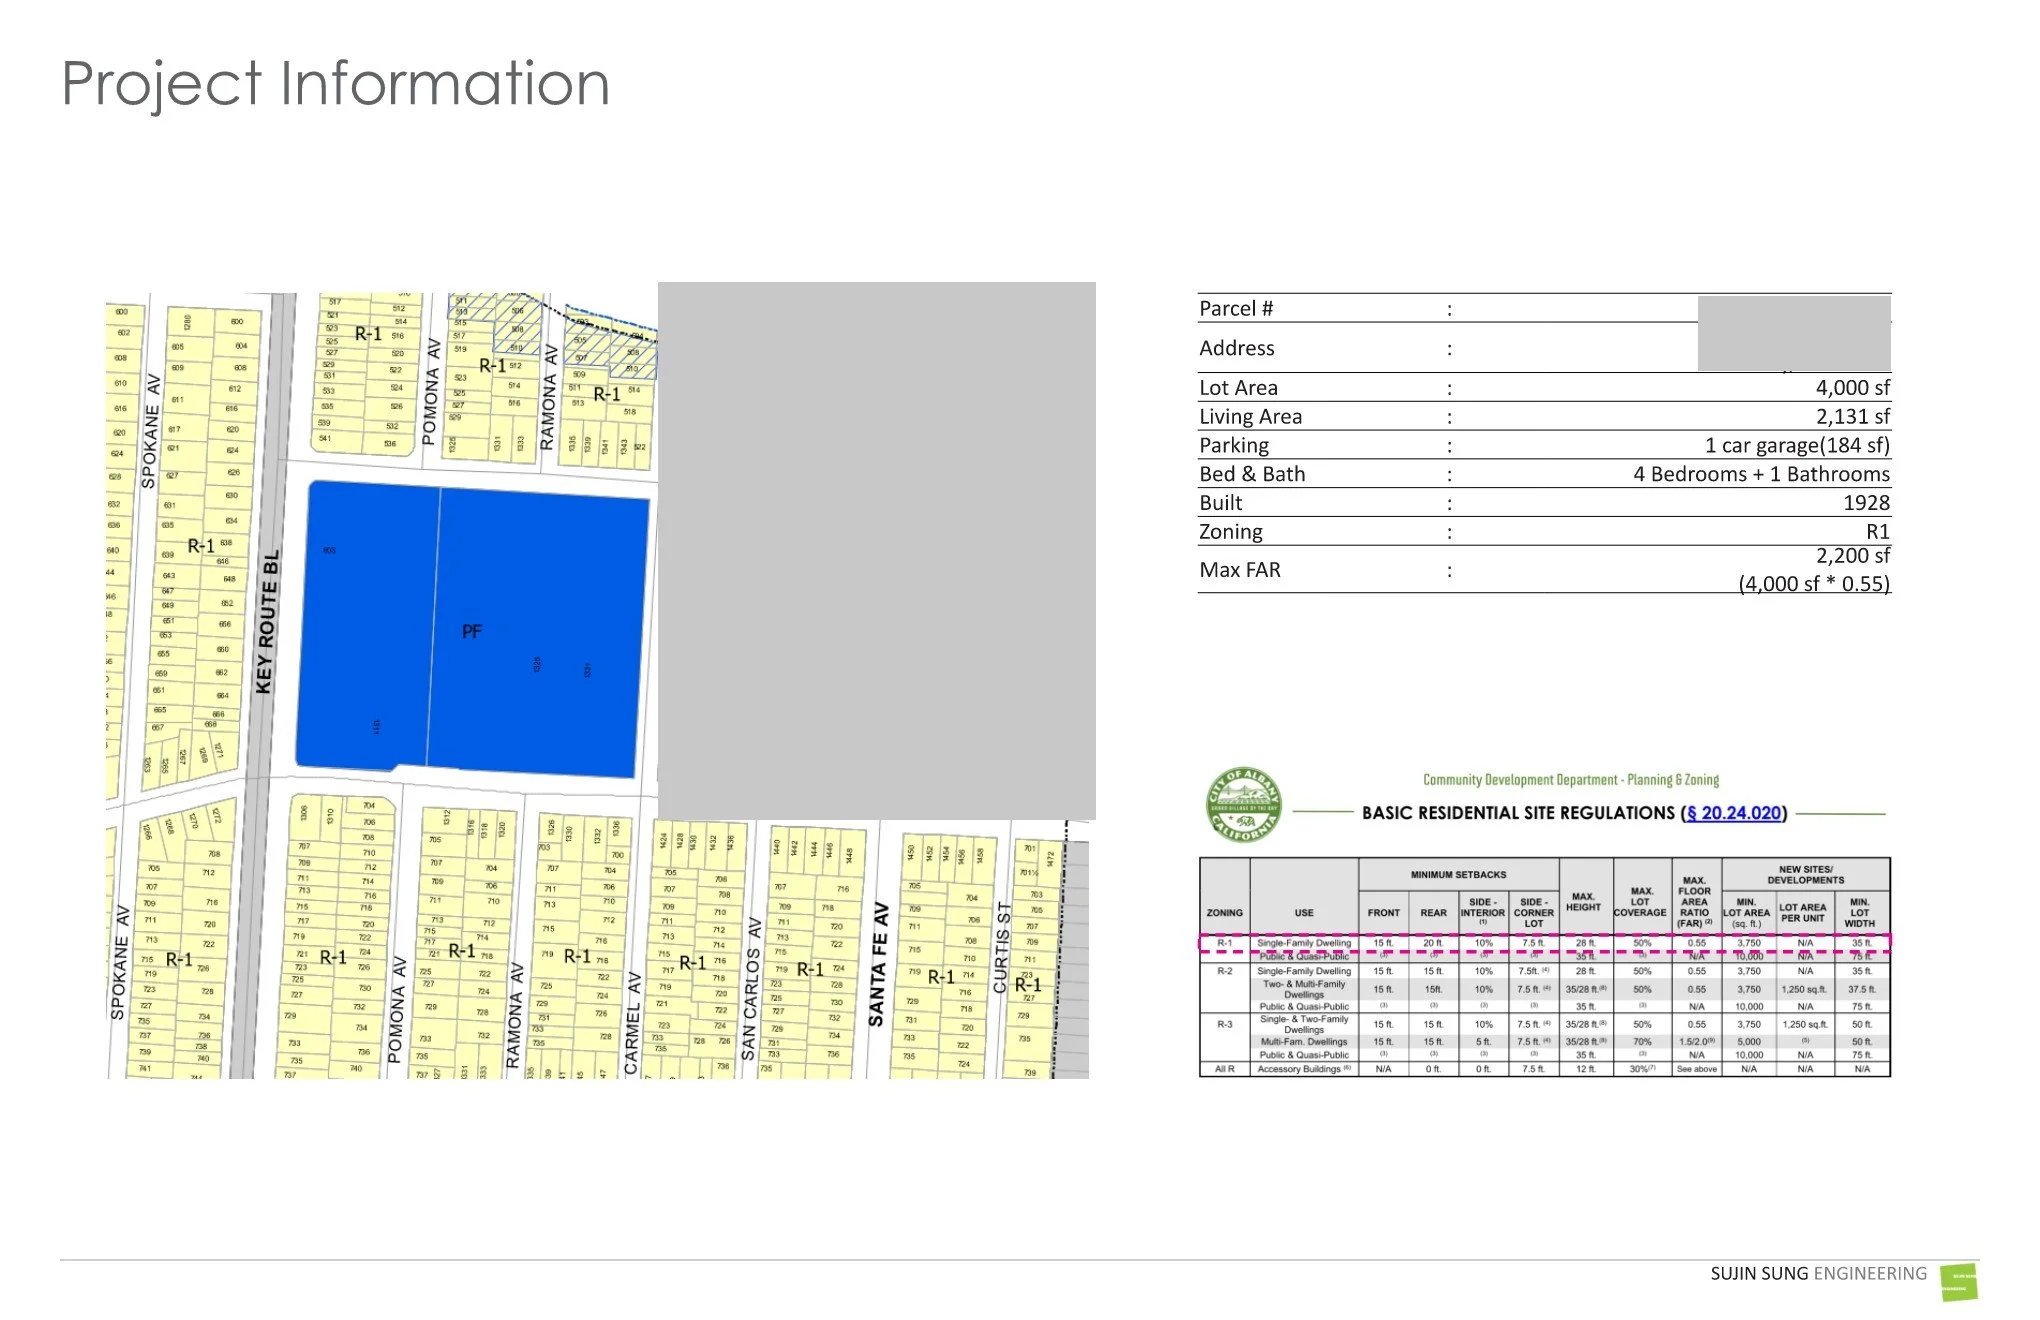Select the Project Information heading

tap(336, 83)
